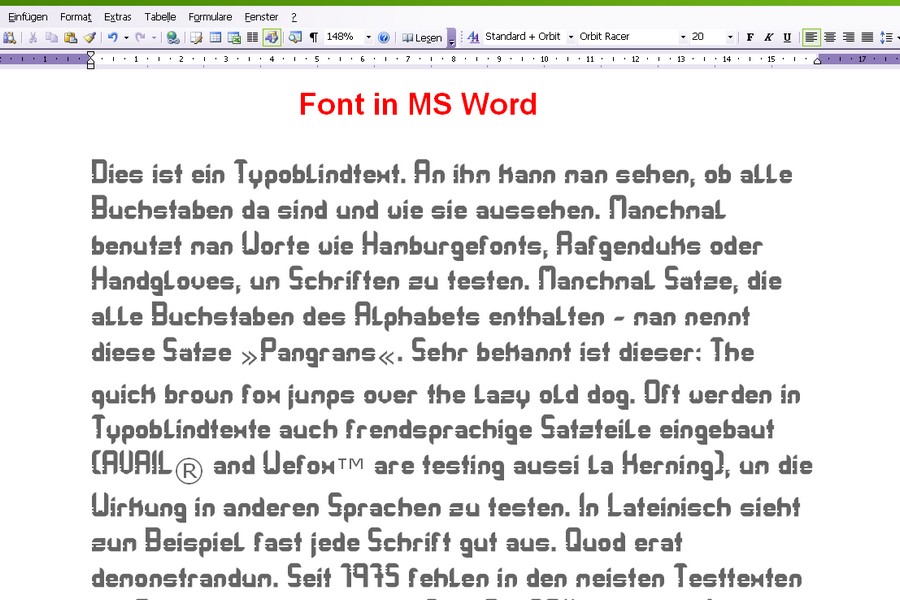Click the Paste clipboard icon
The height and width of the screenshot is (600, 900).
(71, 38)
